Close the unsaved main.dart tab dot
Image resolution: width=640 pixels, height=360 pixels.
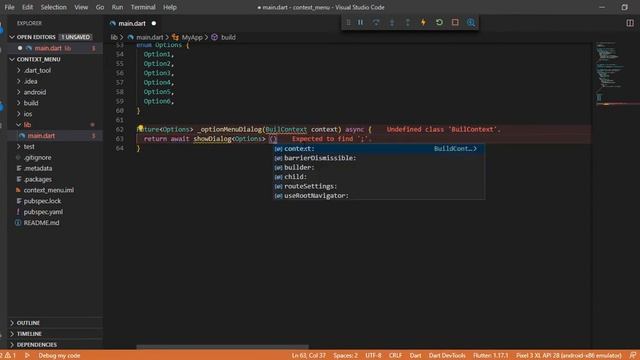coord(154,24)
